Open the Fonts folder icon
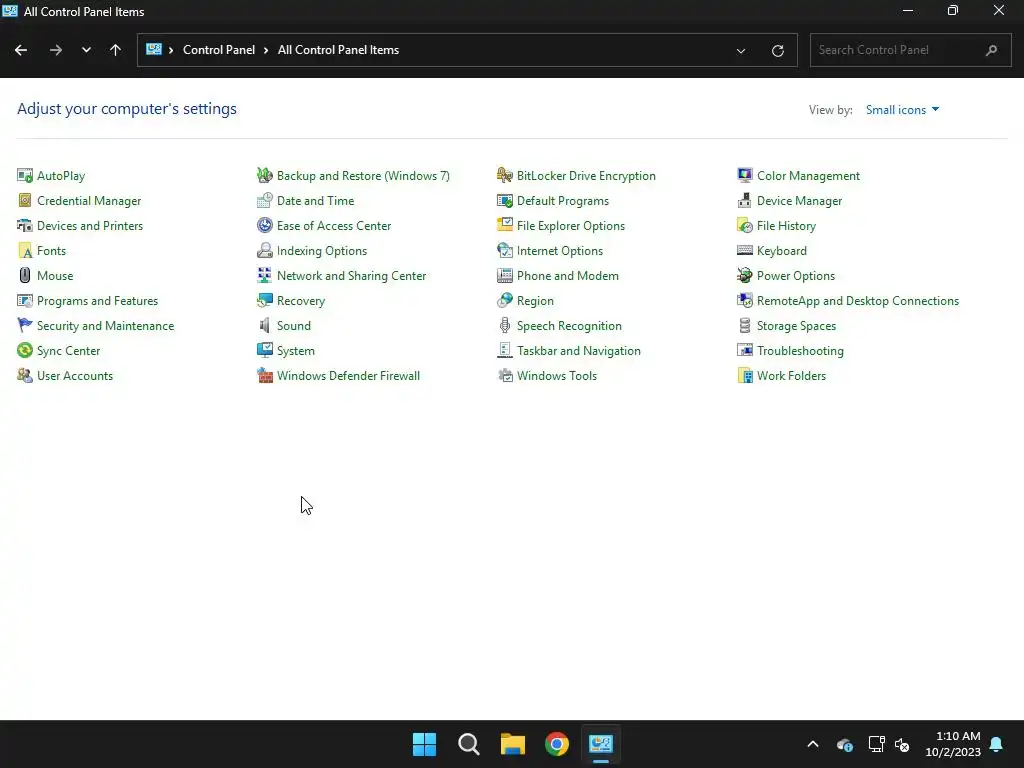 point(25,251)
